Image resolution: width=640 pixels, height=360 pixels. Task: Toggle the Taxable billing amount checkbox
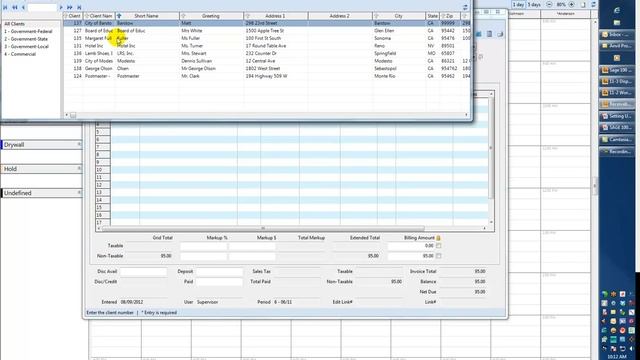pos(439,246)
